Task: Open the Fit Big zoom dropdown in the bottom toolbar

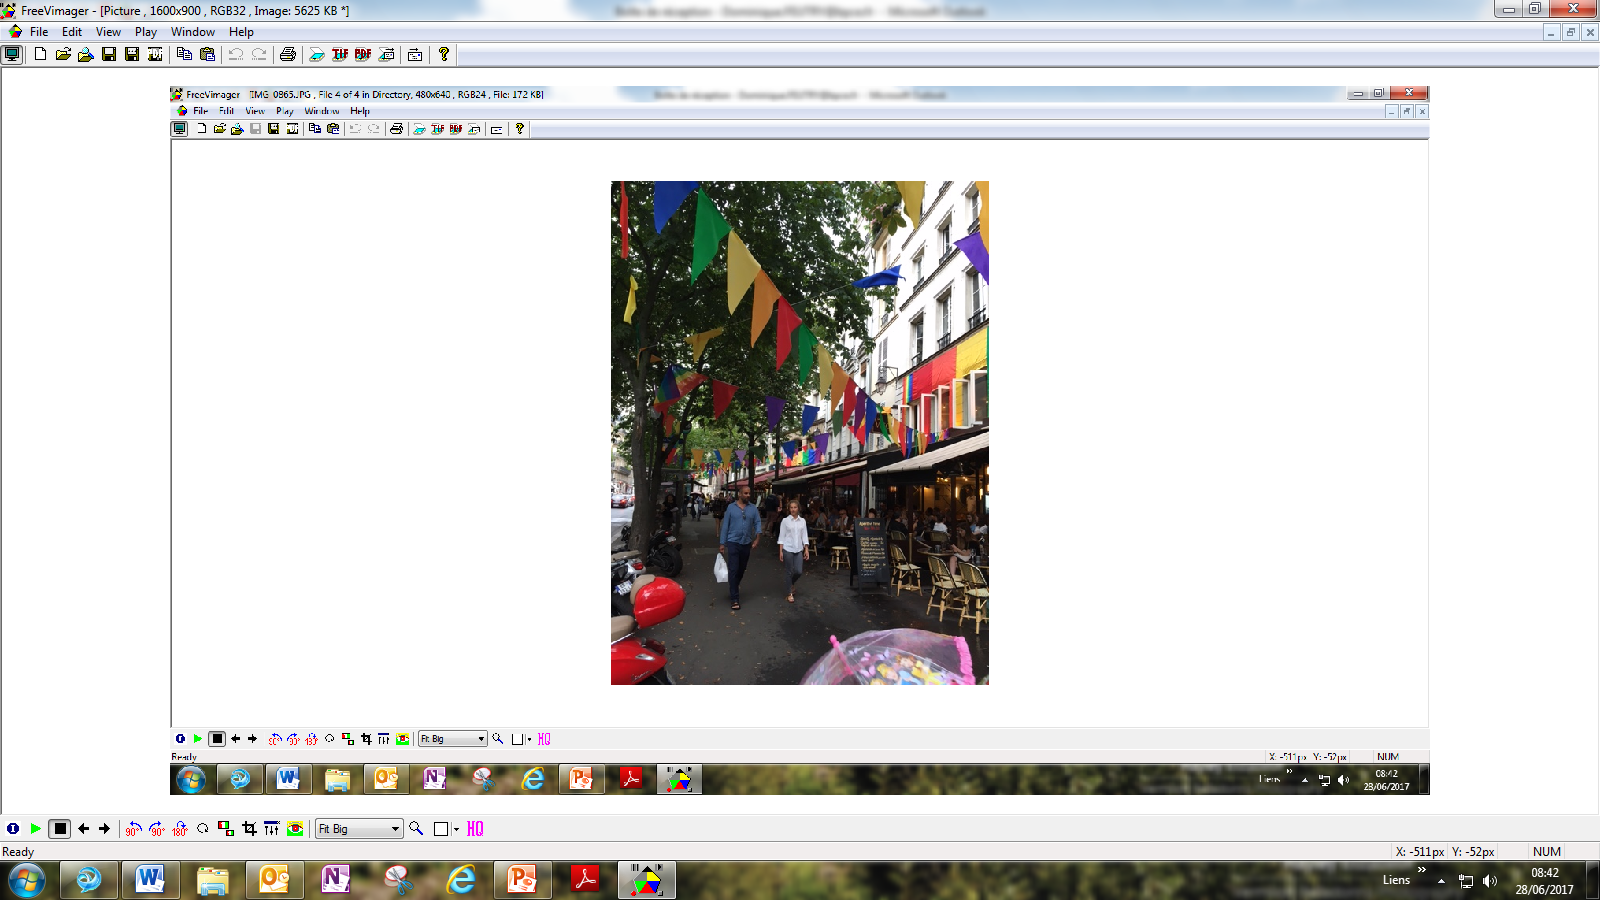Action: [x=395, y=829]
